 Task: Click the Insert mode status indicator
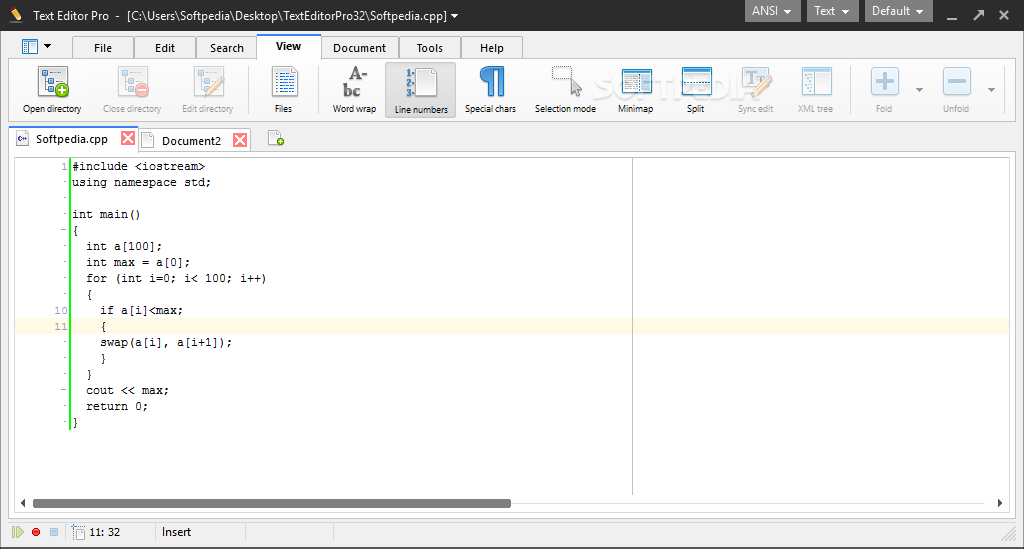click(x=176, y=532)
